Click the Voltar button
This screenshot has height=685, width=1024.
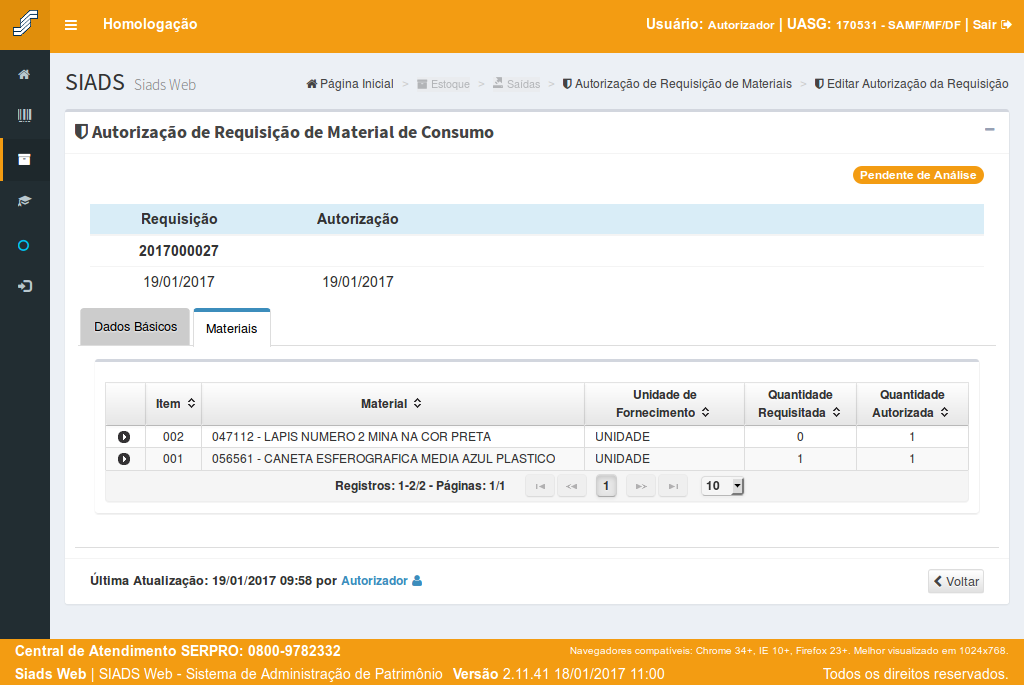click(955, 581)
